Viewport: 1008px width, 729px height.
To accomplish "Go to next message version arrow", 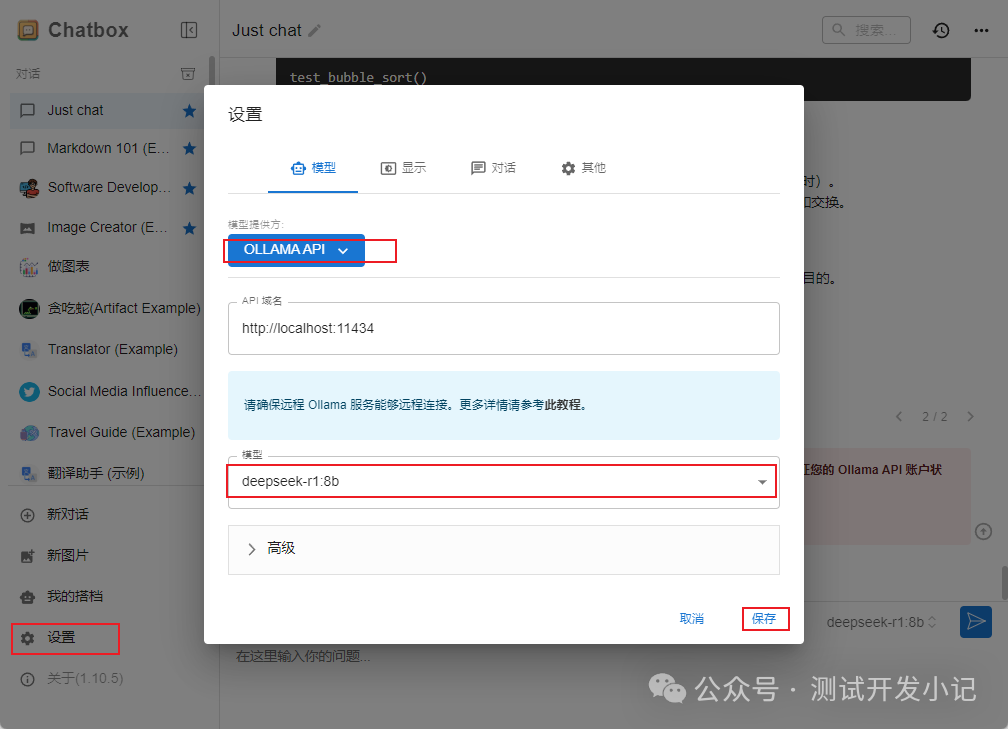I will click(x=971, y=417).
